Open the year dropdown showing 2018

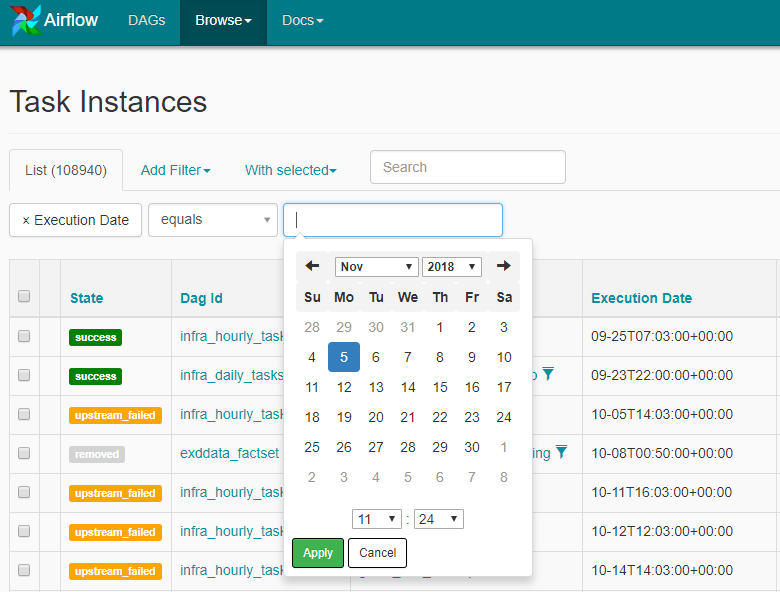coord(451,267)
